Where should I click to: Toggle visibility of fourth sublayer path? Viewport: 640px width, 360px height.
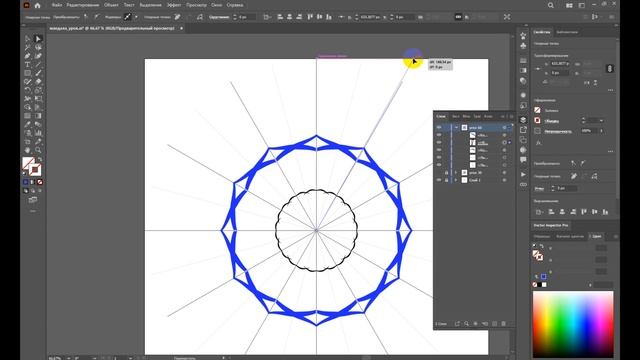(439, 157)
